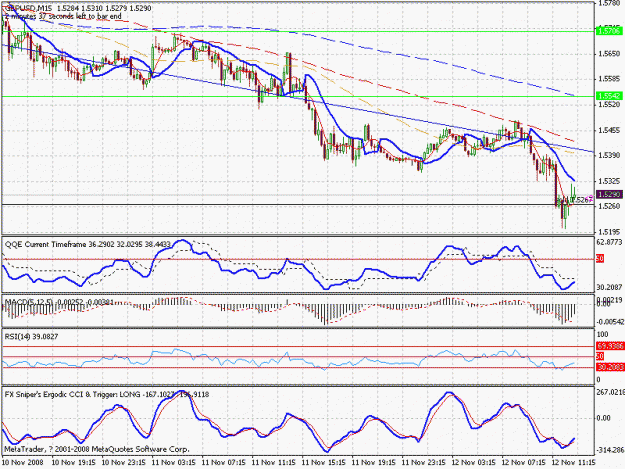The height and width of the screenshot is (469, 625).
Task: Click the green 1.5706 price level tag
Action: [x=609, y=31]
